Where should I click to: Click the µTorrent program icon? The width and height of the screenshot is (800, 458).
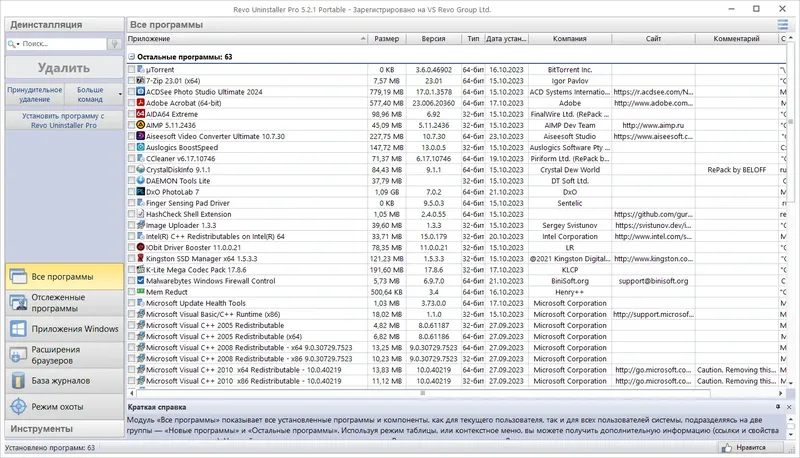[x=141, y=69]
